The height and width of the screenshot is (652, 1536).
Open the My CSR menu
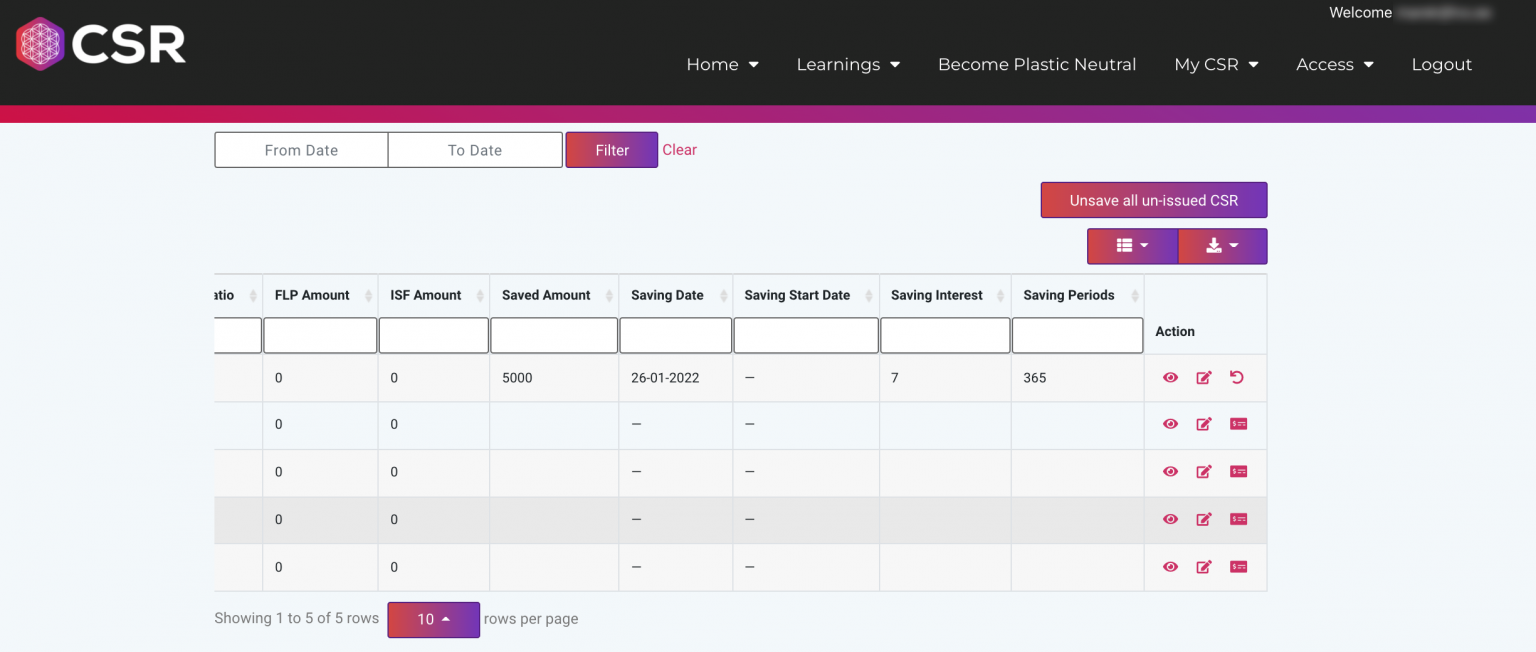pyautogui.click(x=1216, y=64)
